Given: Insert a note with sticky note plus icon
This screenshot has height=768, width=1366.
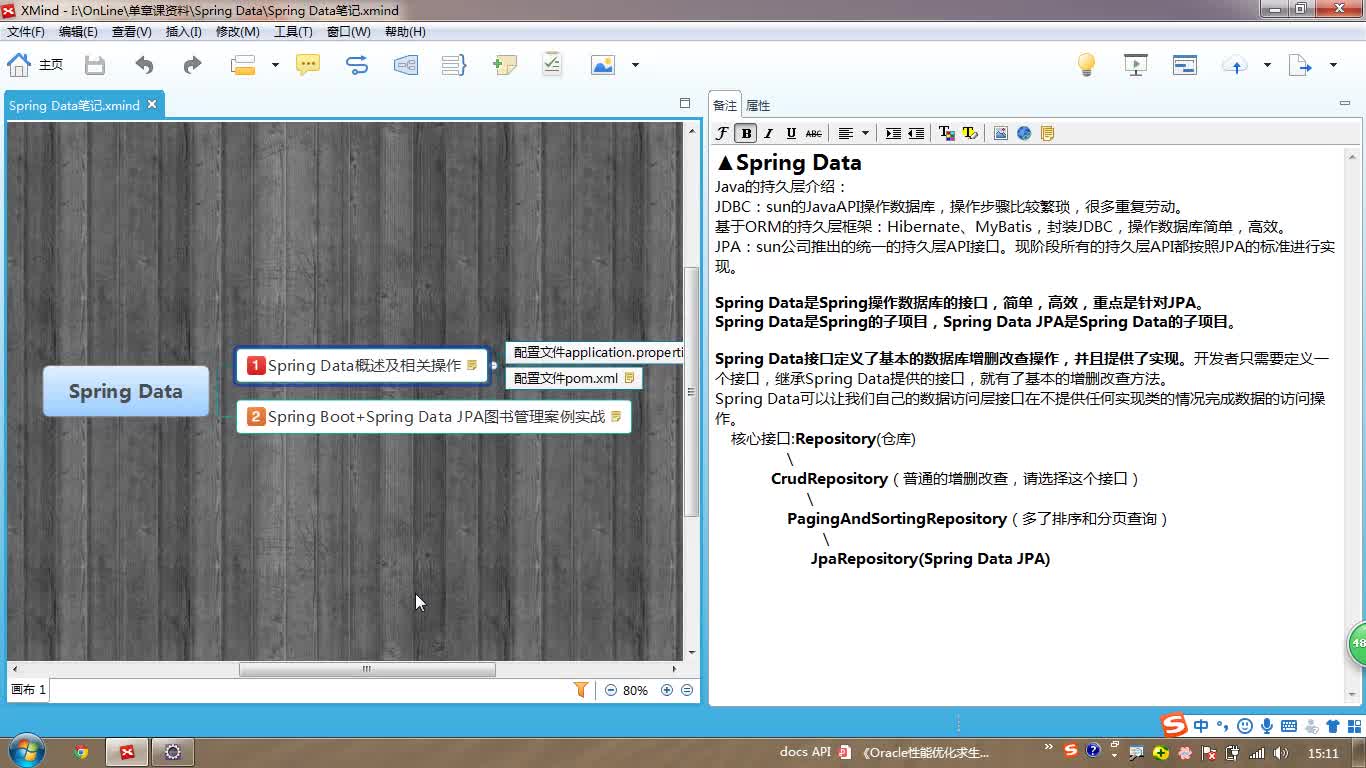Looking at the screenshot, I should click(504, 65).
